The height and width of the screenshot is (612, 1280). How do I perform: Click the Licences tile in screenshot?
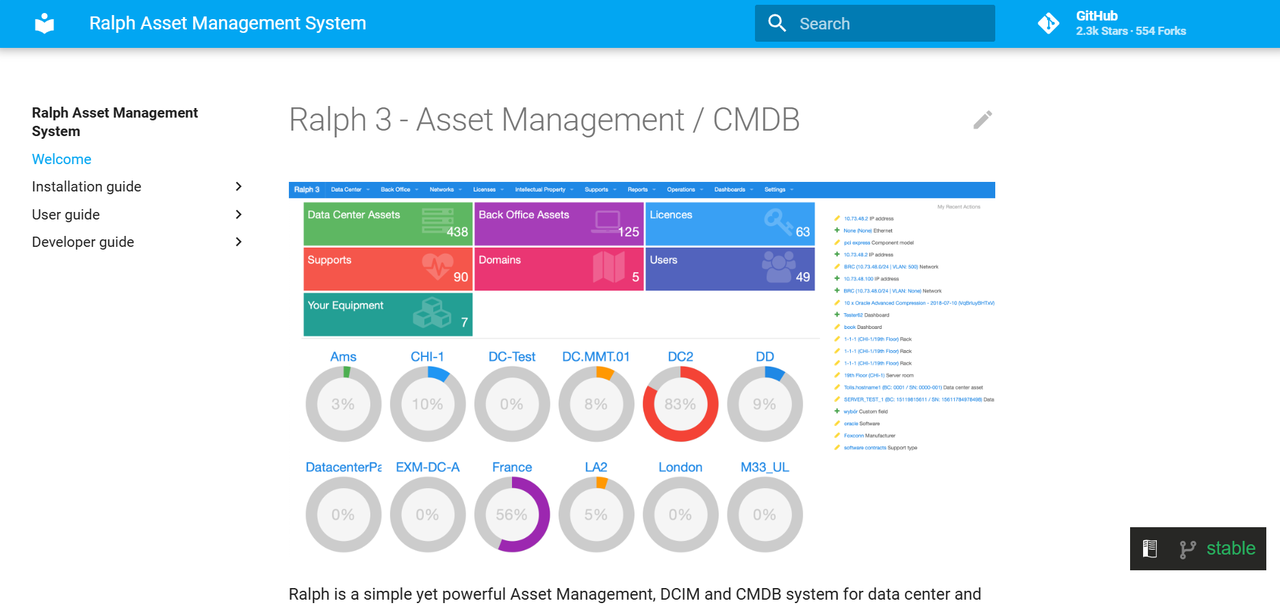tap(730, 224)
